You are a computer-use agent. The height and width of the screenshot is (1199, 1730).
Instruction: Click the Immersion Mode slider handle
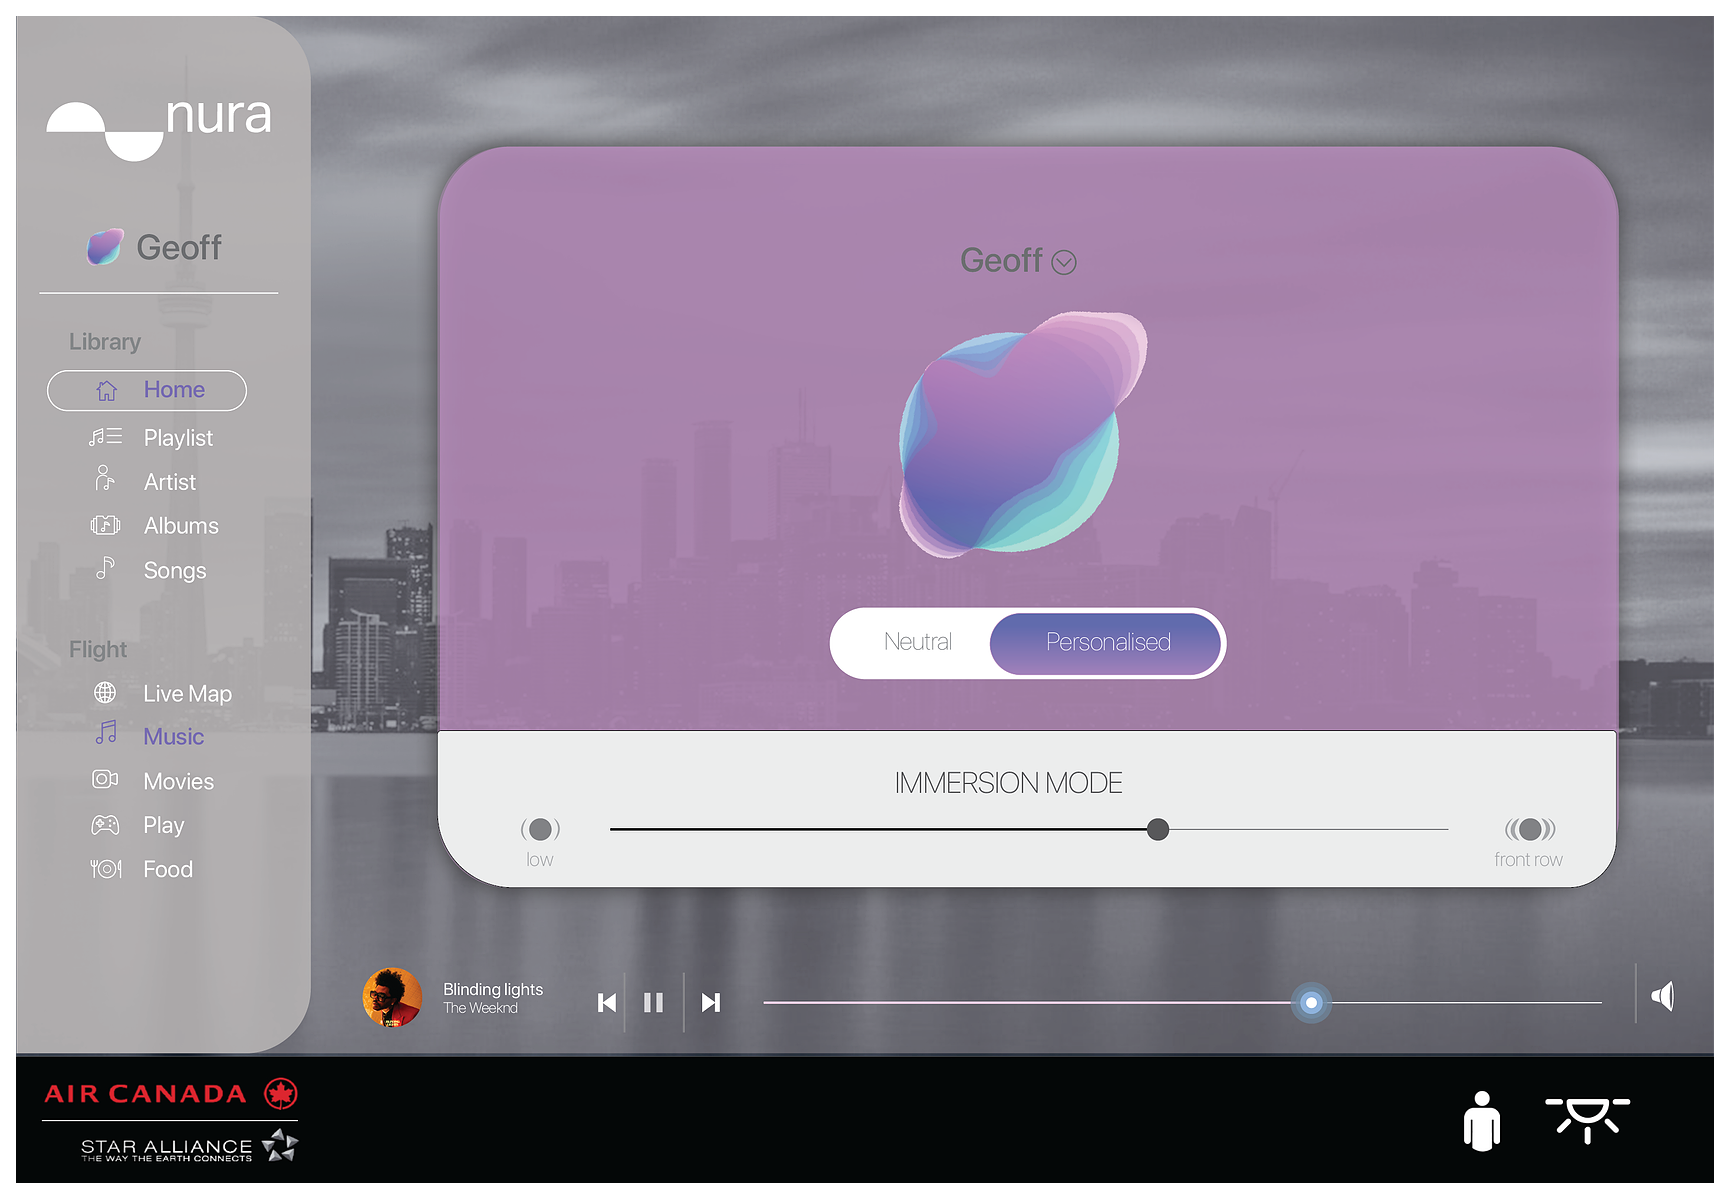click(1158, 829)
